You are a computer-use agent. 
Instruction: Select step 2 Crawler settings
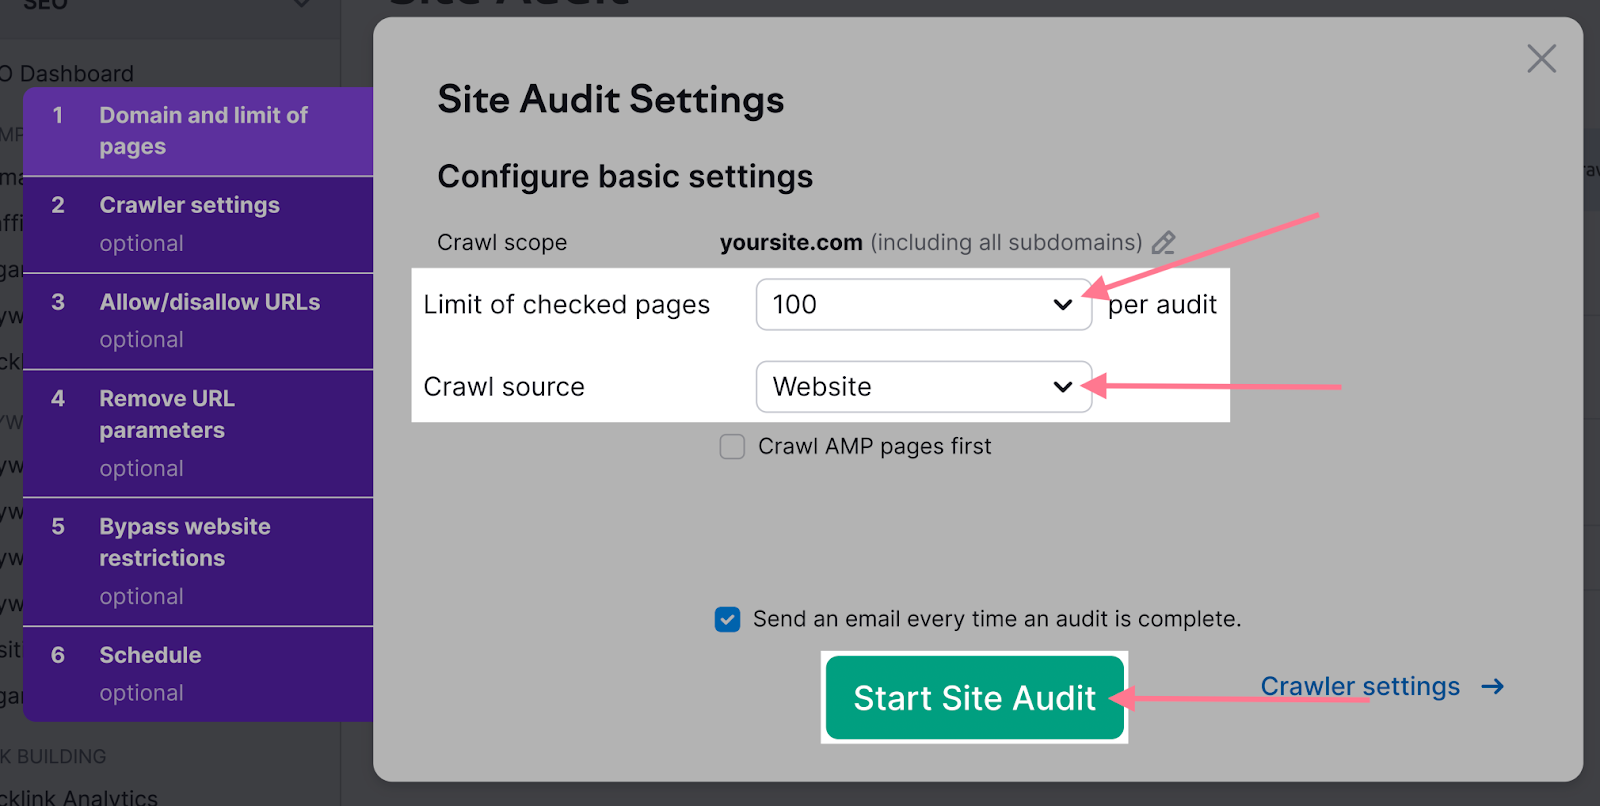198,225
